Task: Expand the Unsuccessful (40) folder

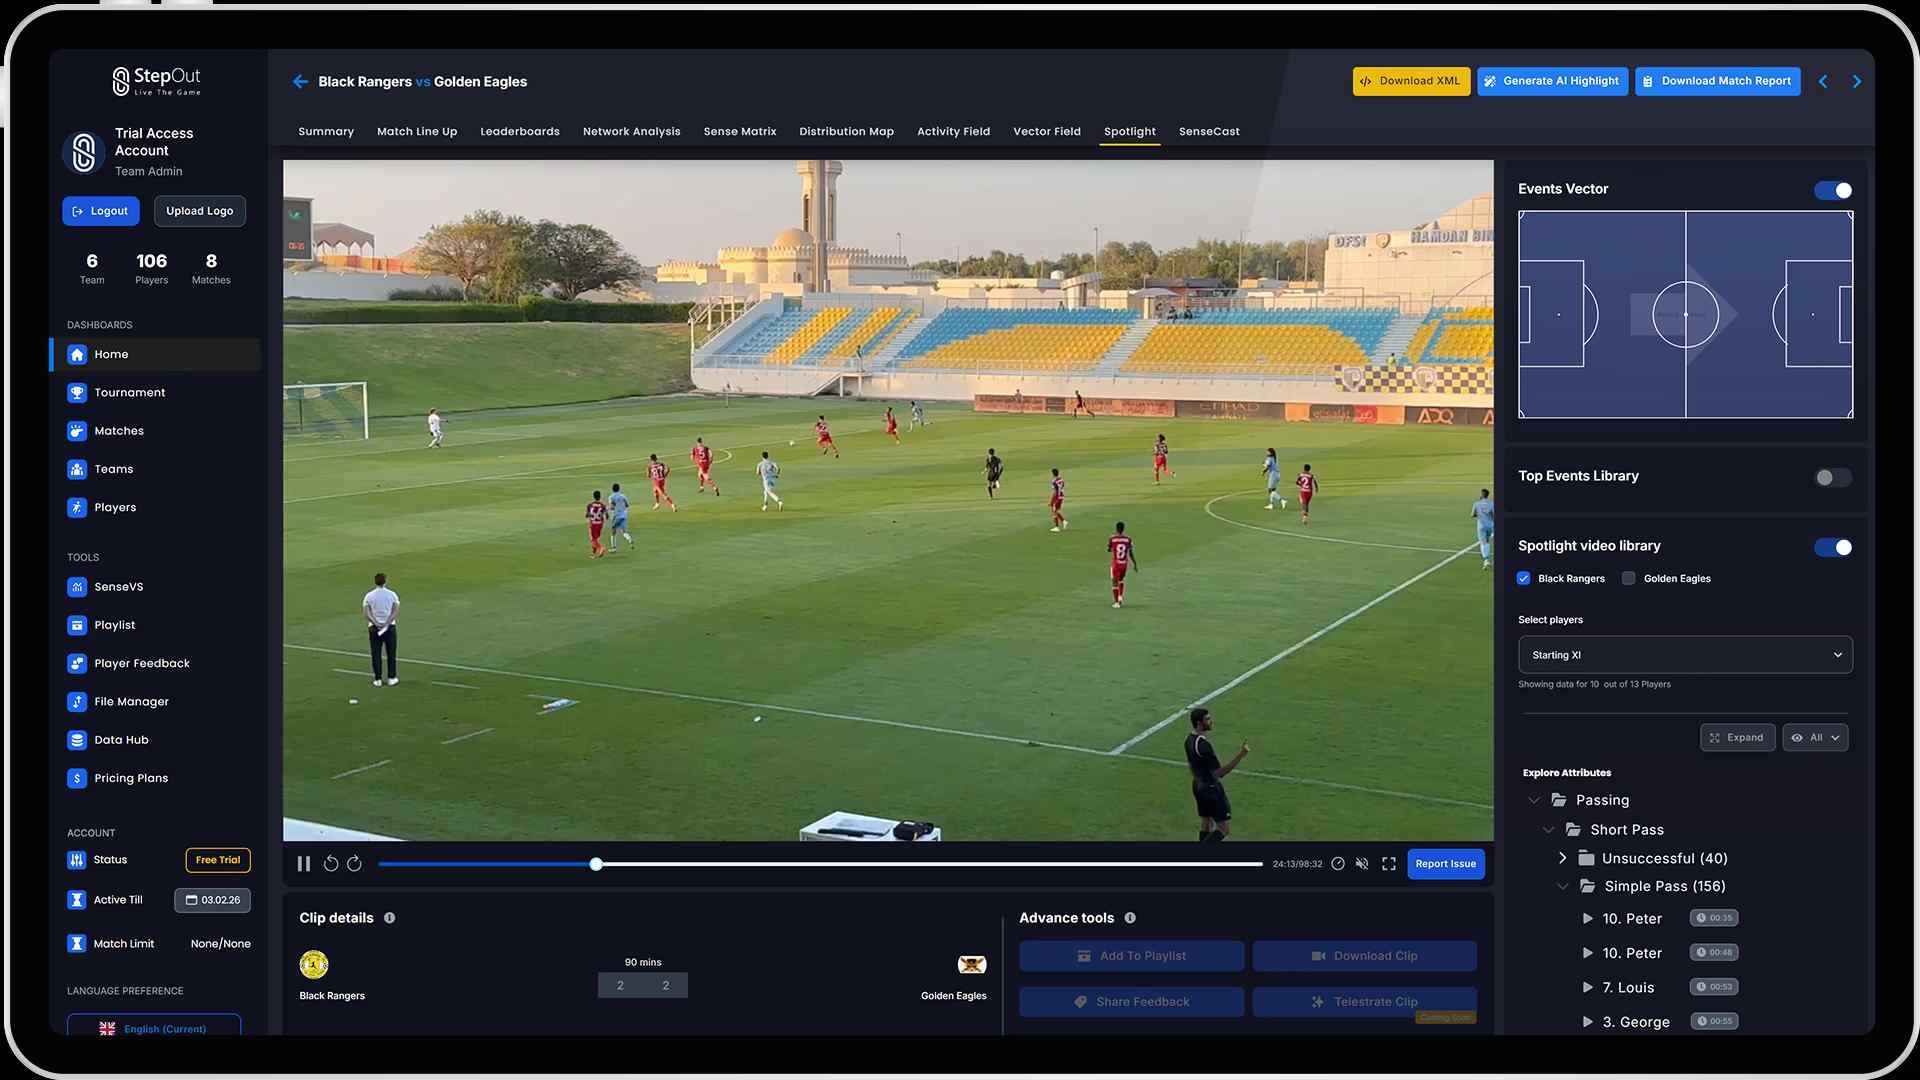Action: [1563, 858]
